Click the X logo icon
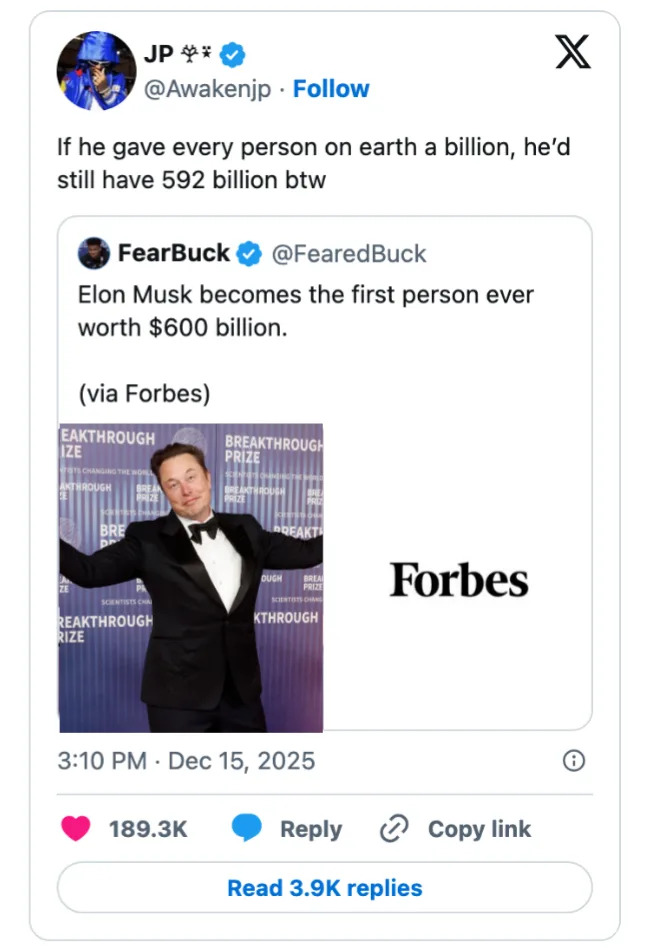 click(572, 52)
